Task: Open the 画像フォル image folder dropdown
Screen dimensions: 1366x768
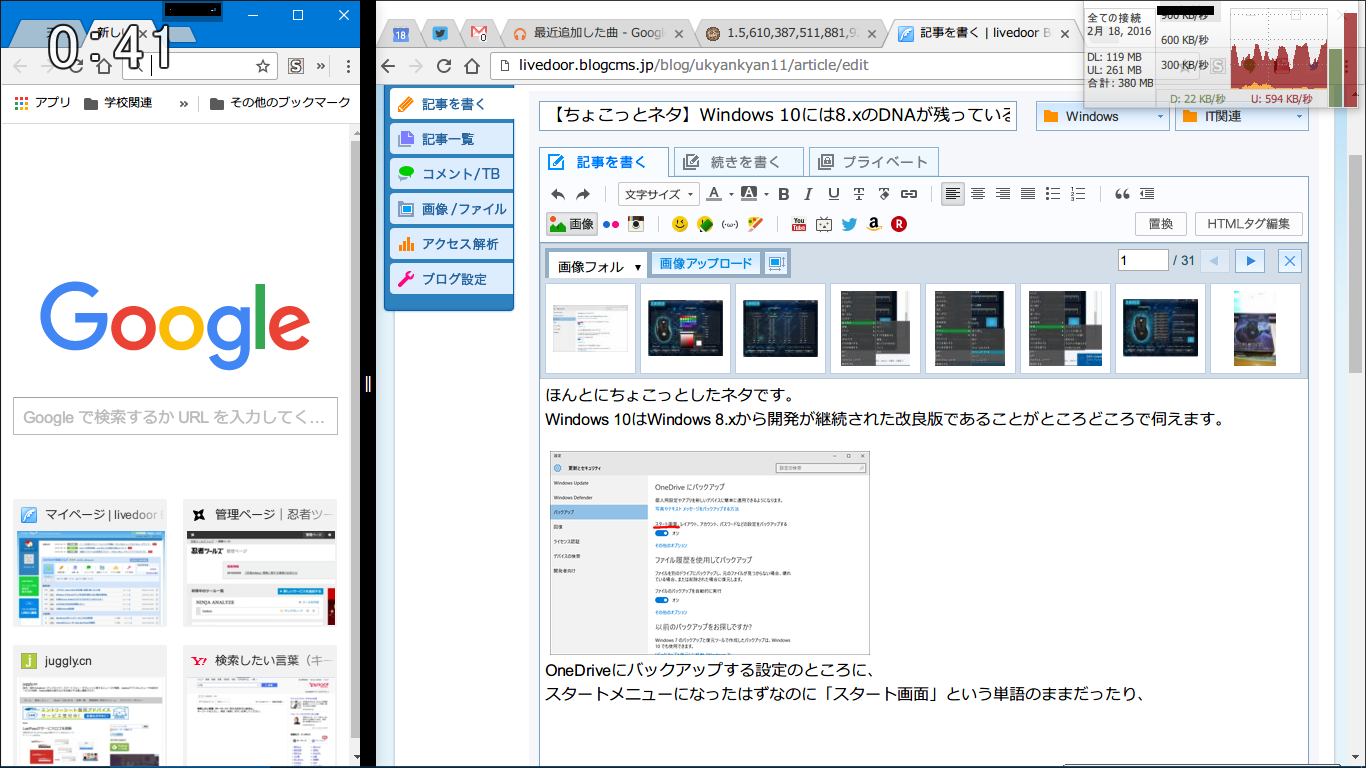Action: (597, 266)
